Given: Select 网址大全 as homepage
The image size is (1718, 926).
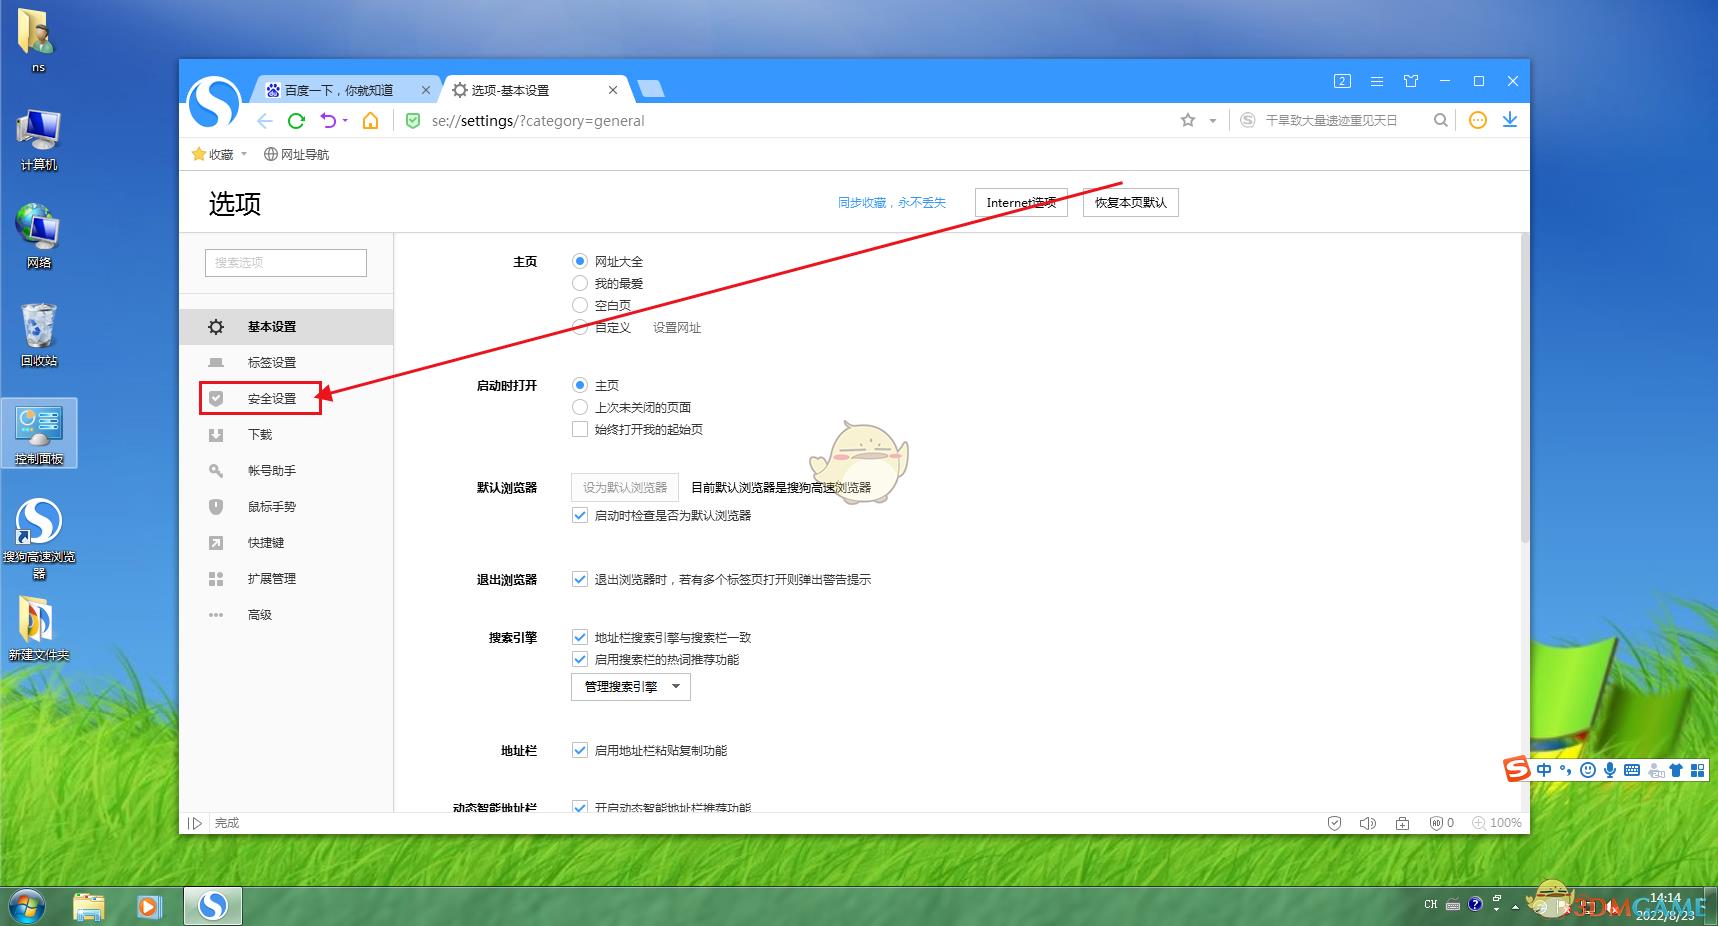Looking at the screenshot, I should [x=580, y=261].
